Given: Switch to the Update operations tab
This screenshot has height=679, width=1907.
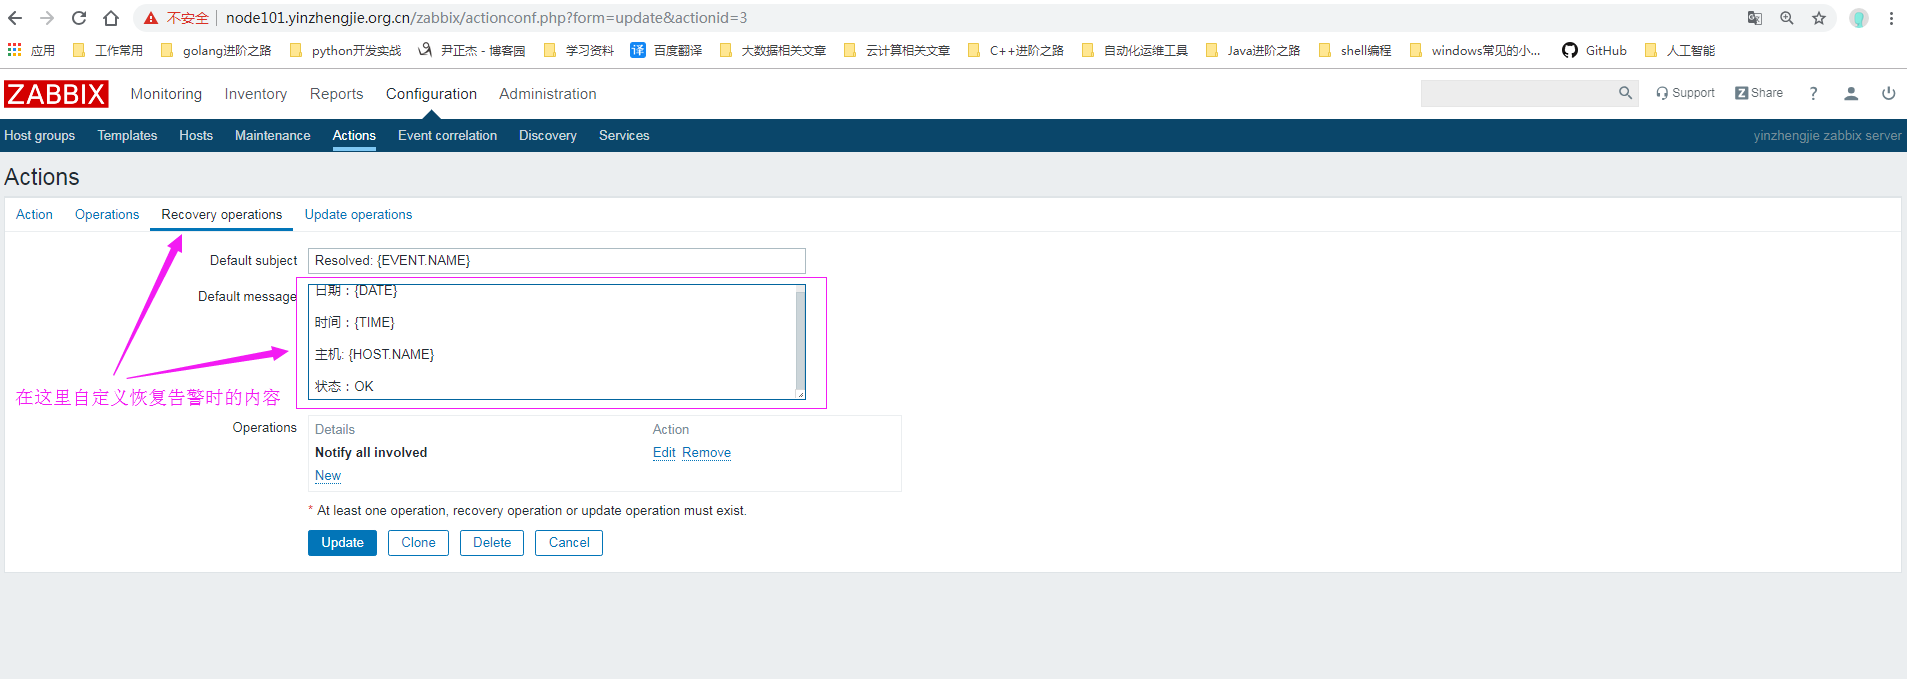Looking at the screenshot, I should (358, 215).
